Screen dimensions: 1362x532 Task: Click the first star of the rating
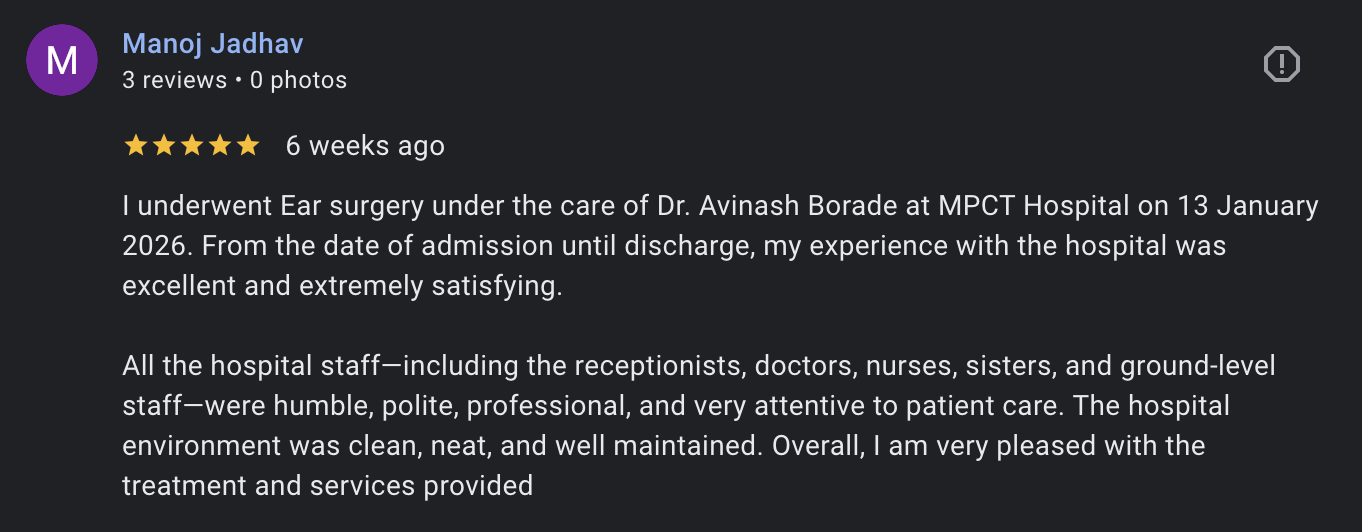point(135,146)
